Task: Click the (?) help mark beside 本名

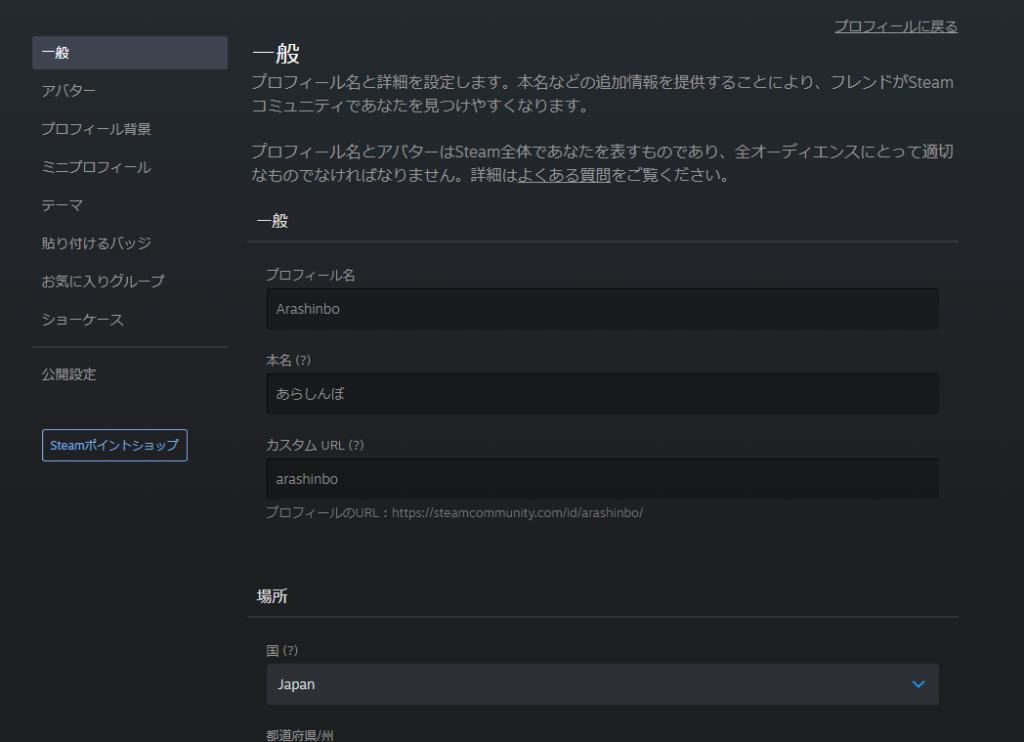Action: 305,359
